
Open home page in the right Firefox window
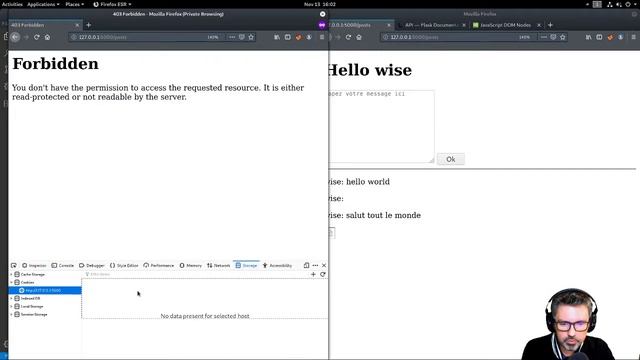coord(359,37)
